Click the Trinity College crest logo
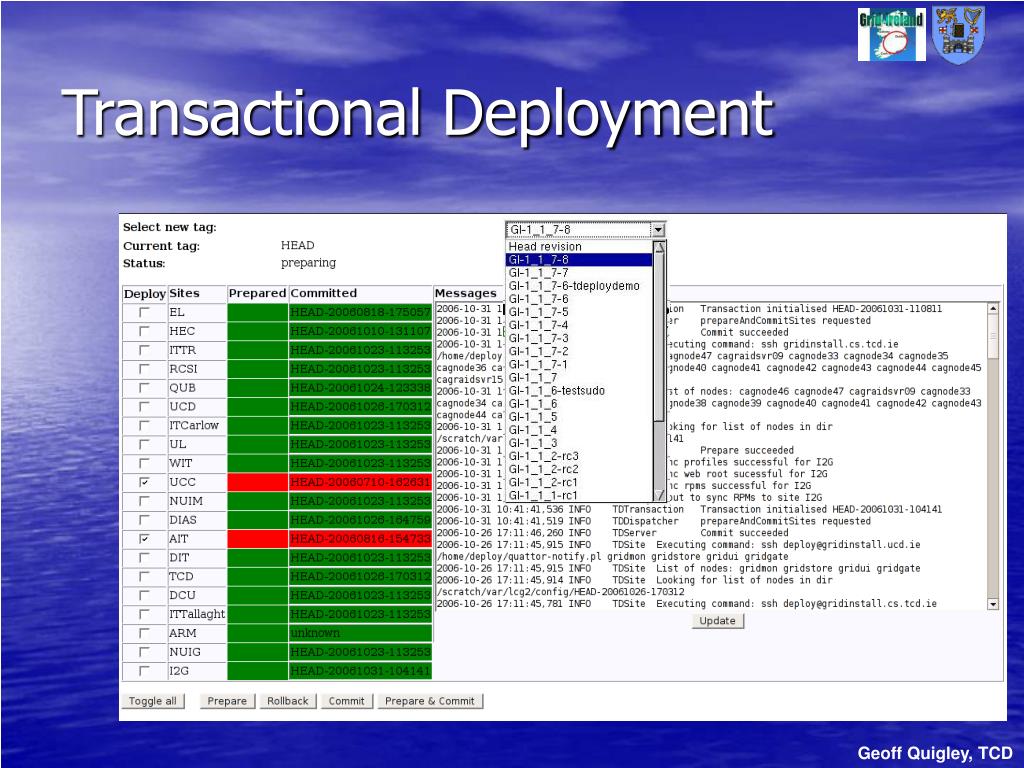1024x768 pixels. click(958, 35)
